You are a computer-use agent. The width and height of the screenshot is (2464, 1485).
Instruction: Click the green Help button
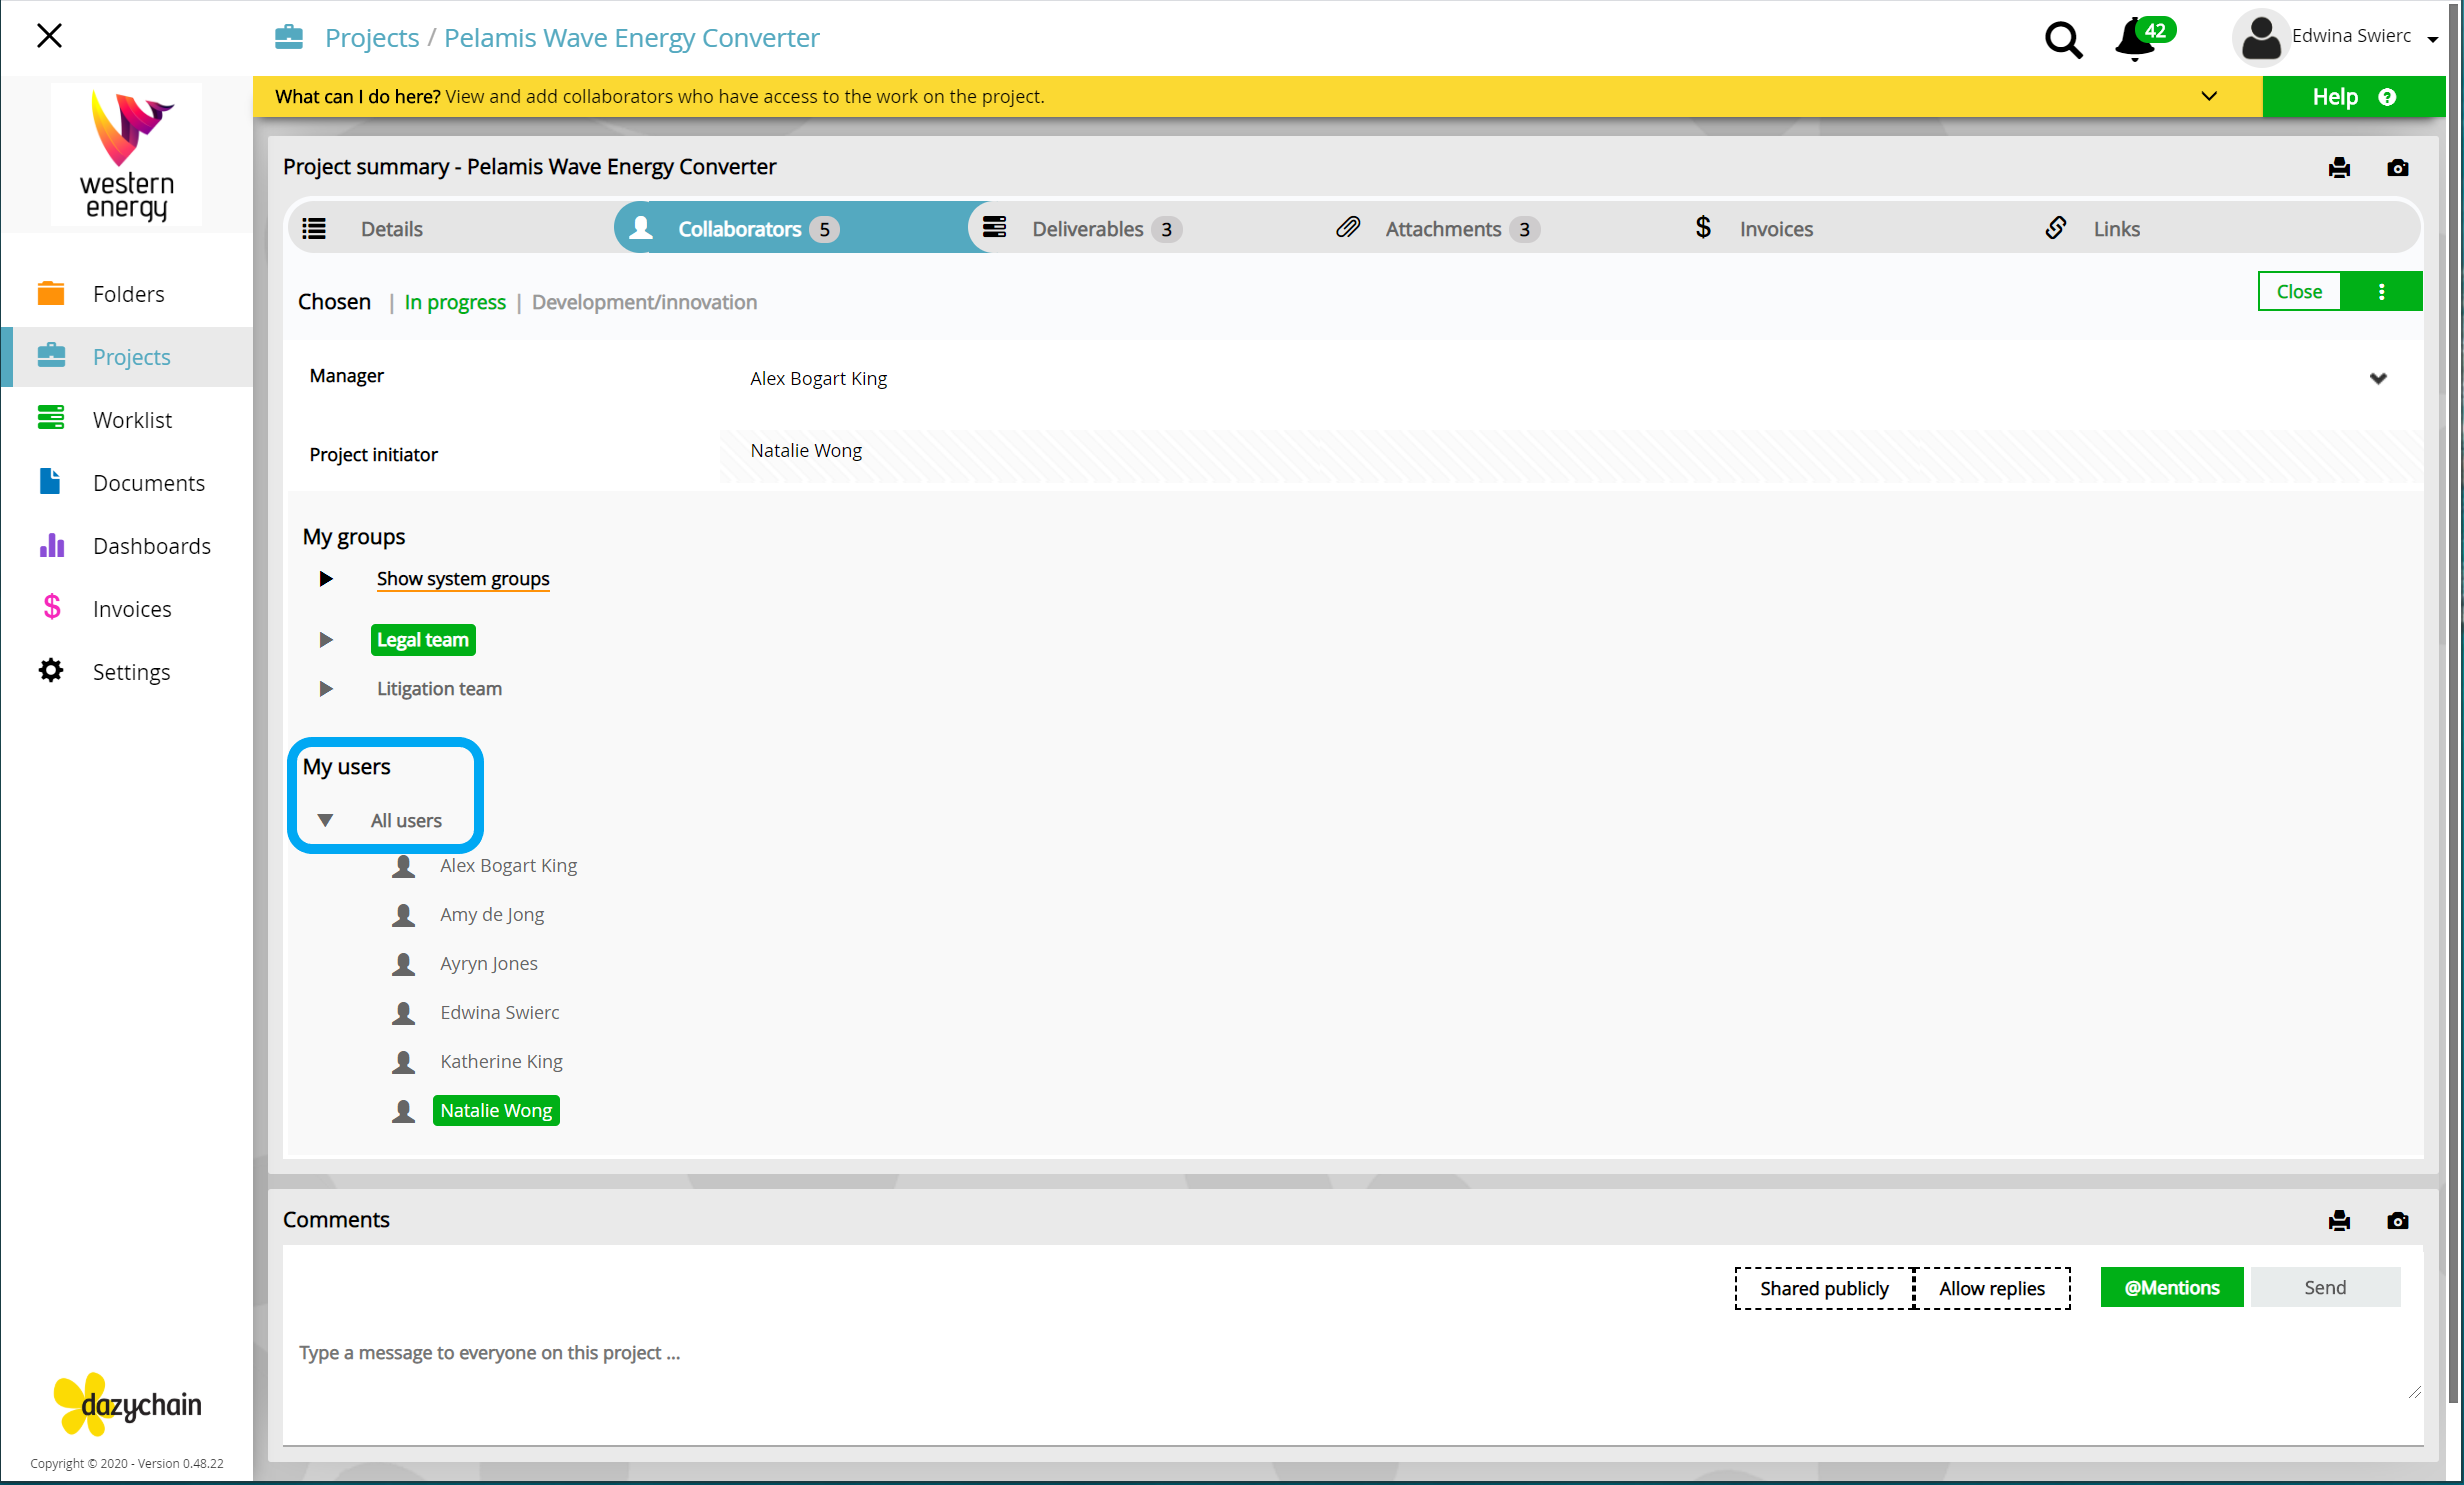[x=2353, y=97]
